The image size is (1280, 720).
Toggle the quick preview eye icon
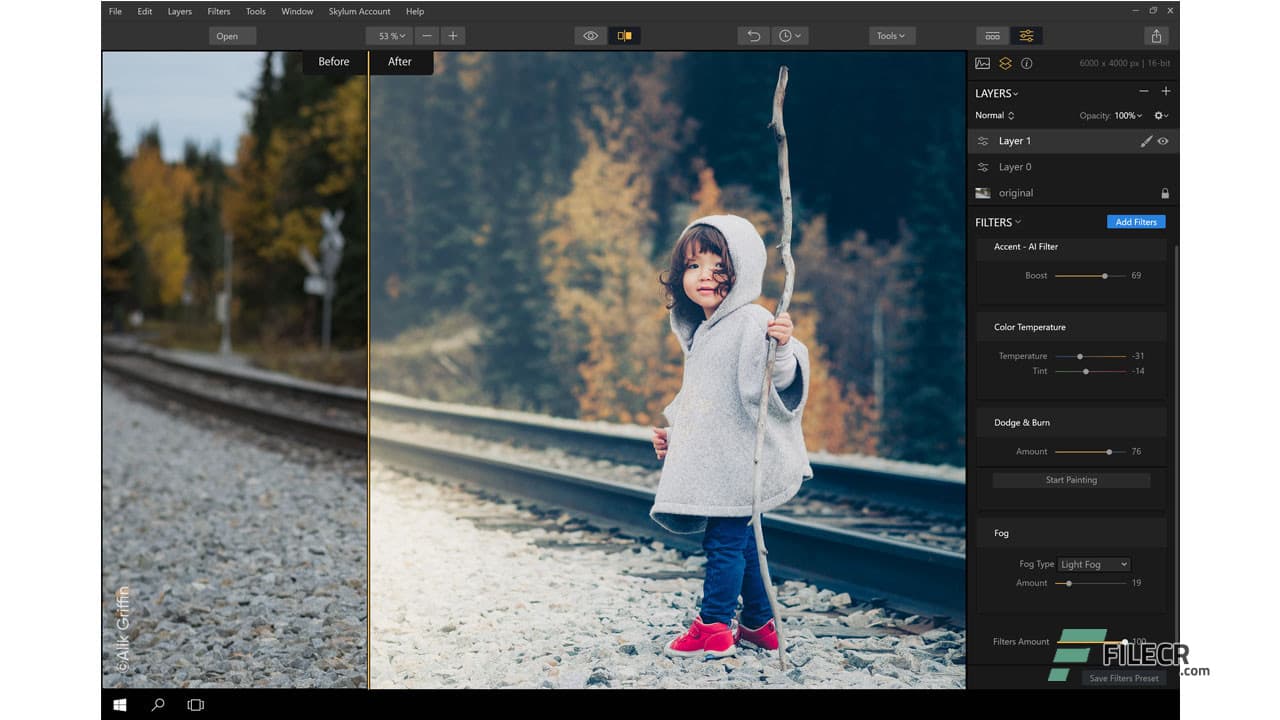click(x=590, y=35)
